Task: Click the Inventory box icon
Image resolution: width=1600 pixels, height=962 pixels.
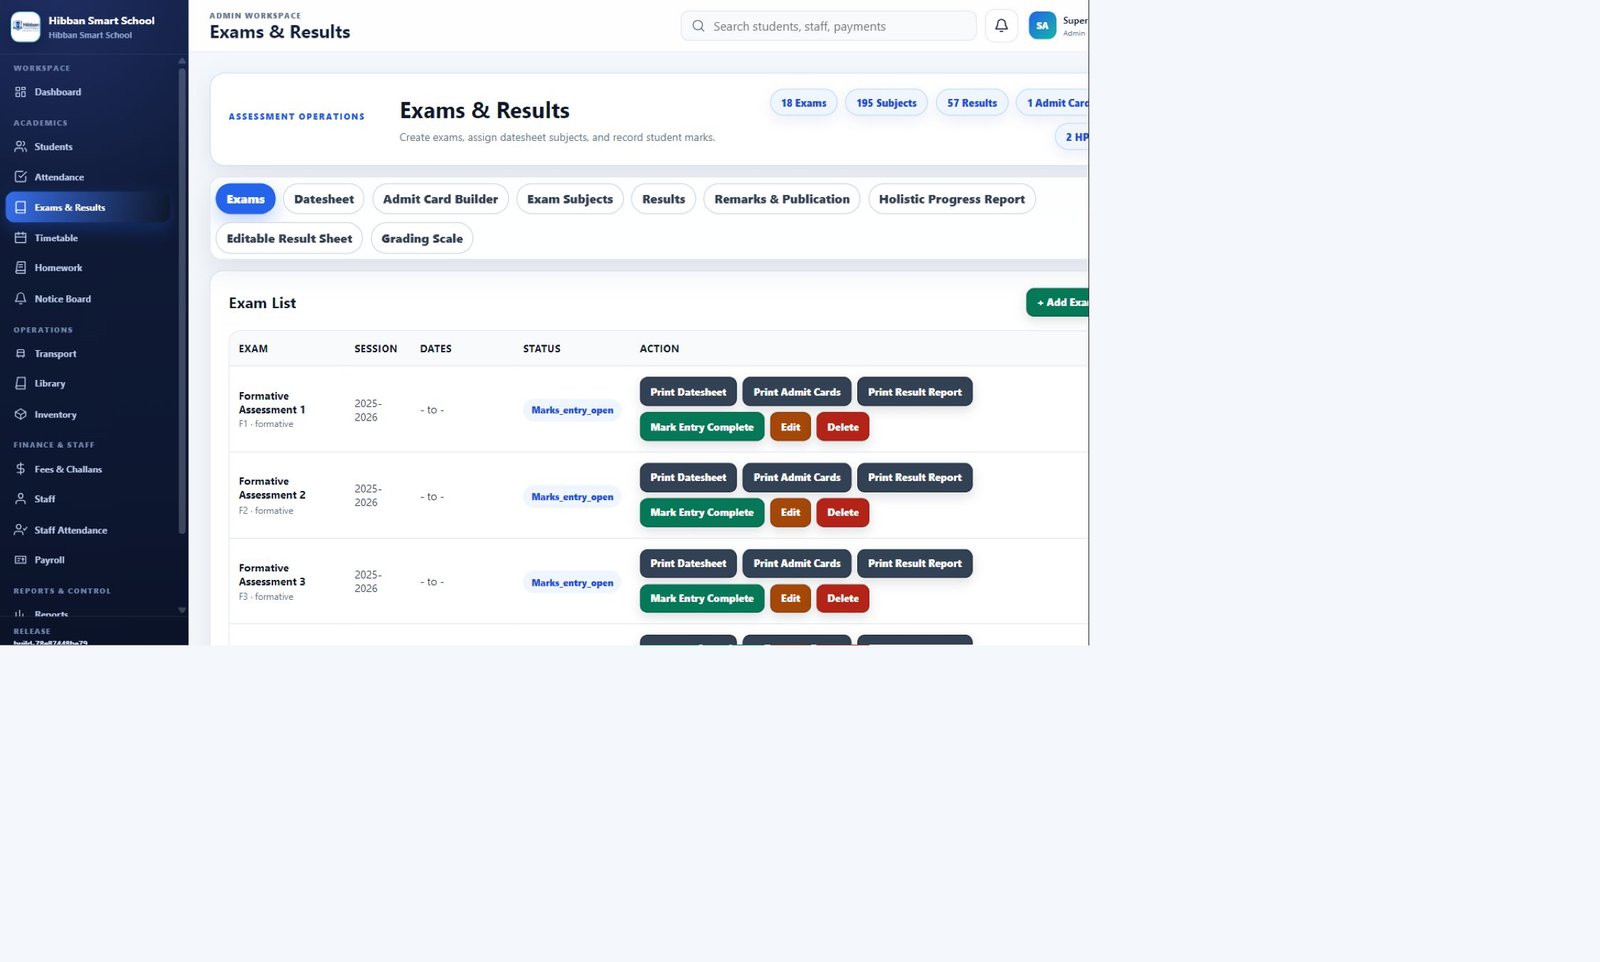Action: pyautogui.click(x=20, y=415)
